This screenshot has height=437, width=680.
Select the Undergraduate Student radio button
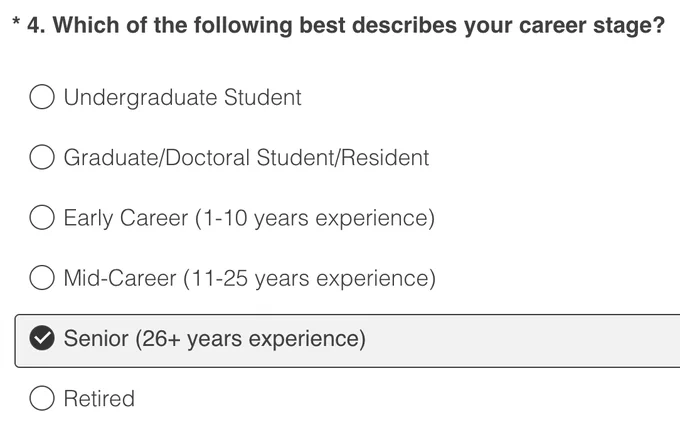pos(42,97)
